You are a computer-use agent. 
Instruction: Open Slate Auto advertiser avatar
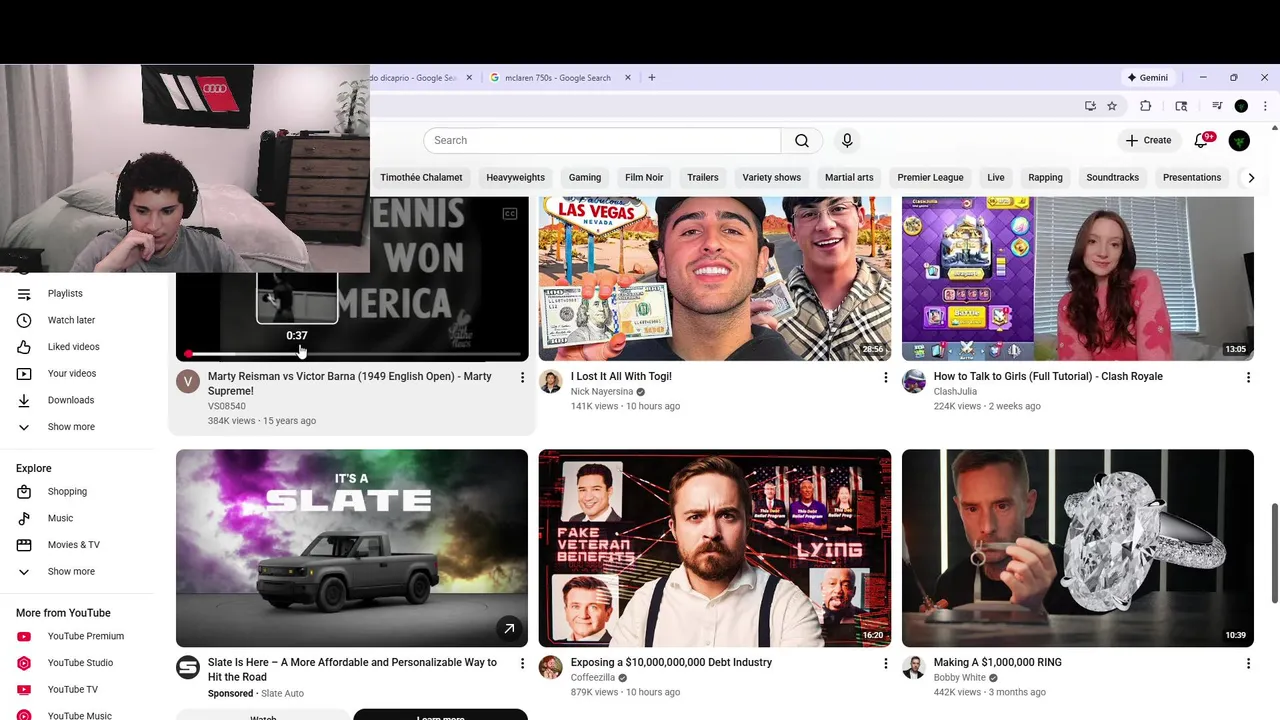188,667
